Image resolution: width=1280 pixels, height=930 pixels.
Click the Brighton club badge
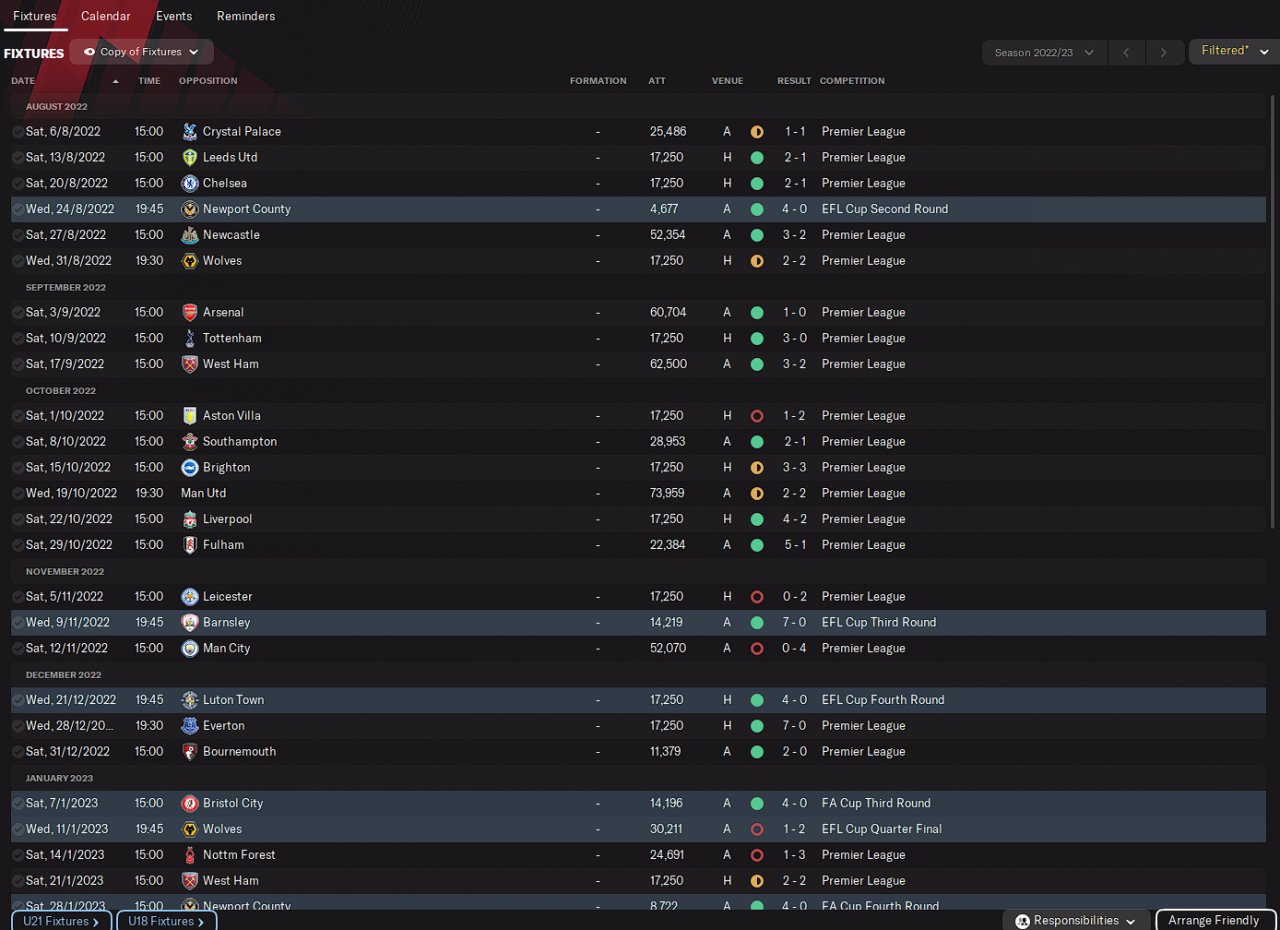[x=190, y=467]
